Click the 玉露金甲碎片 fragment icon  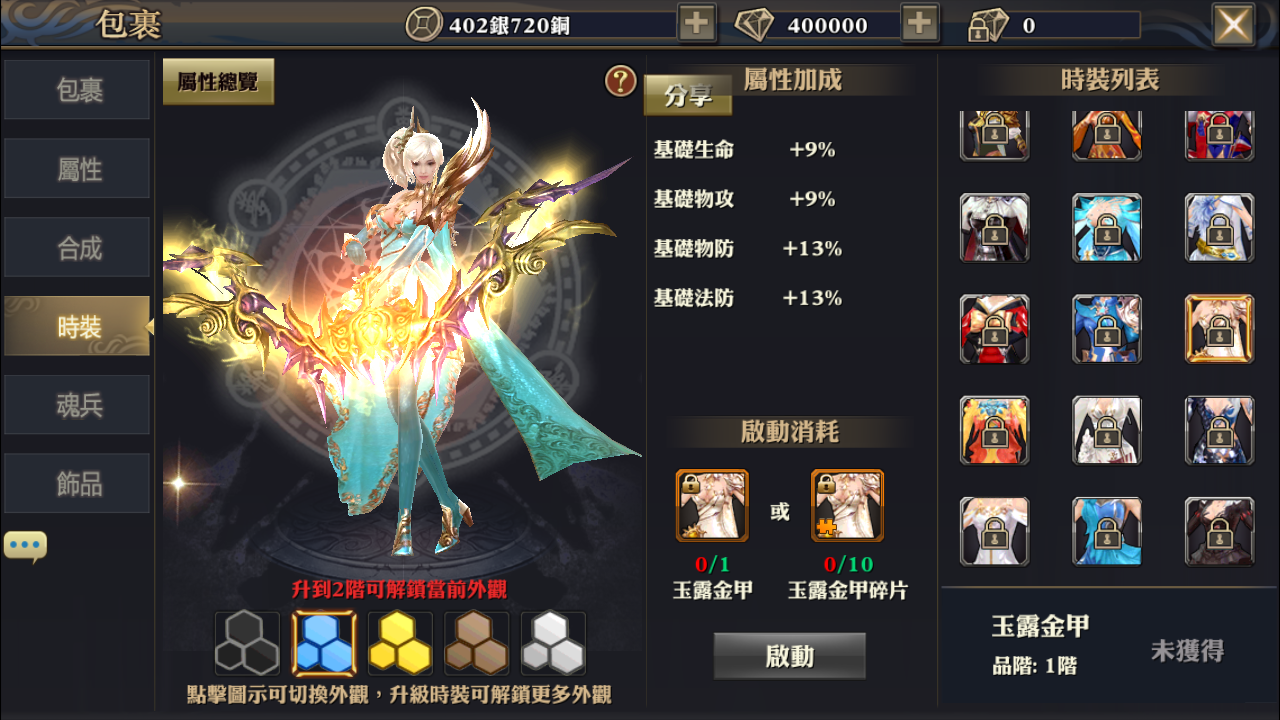point(847,506)
